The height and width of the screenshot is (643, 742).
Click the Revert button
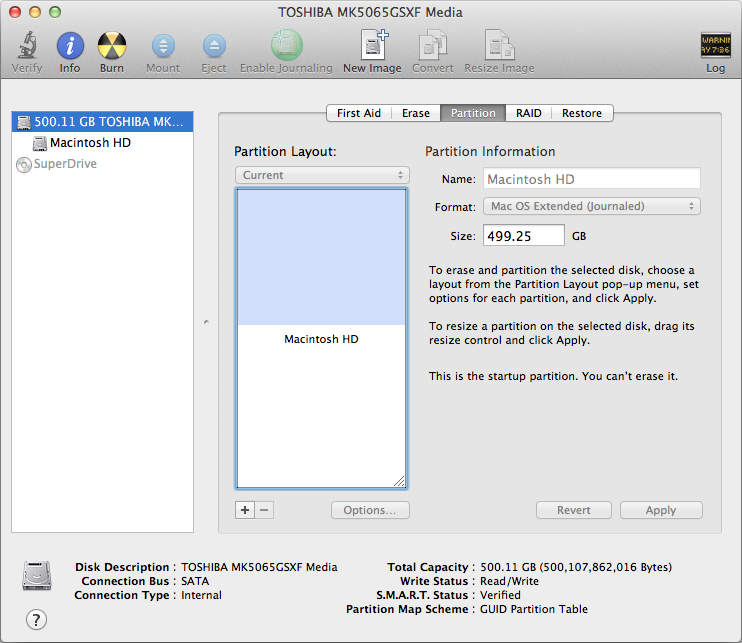[x=574, y=510]
